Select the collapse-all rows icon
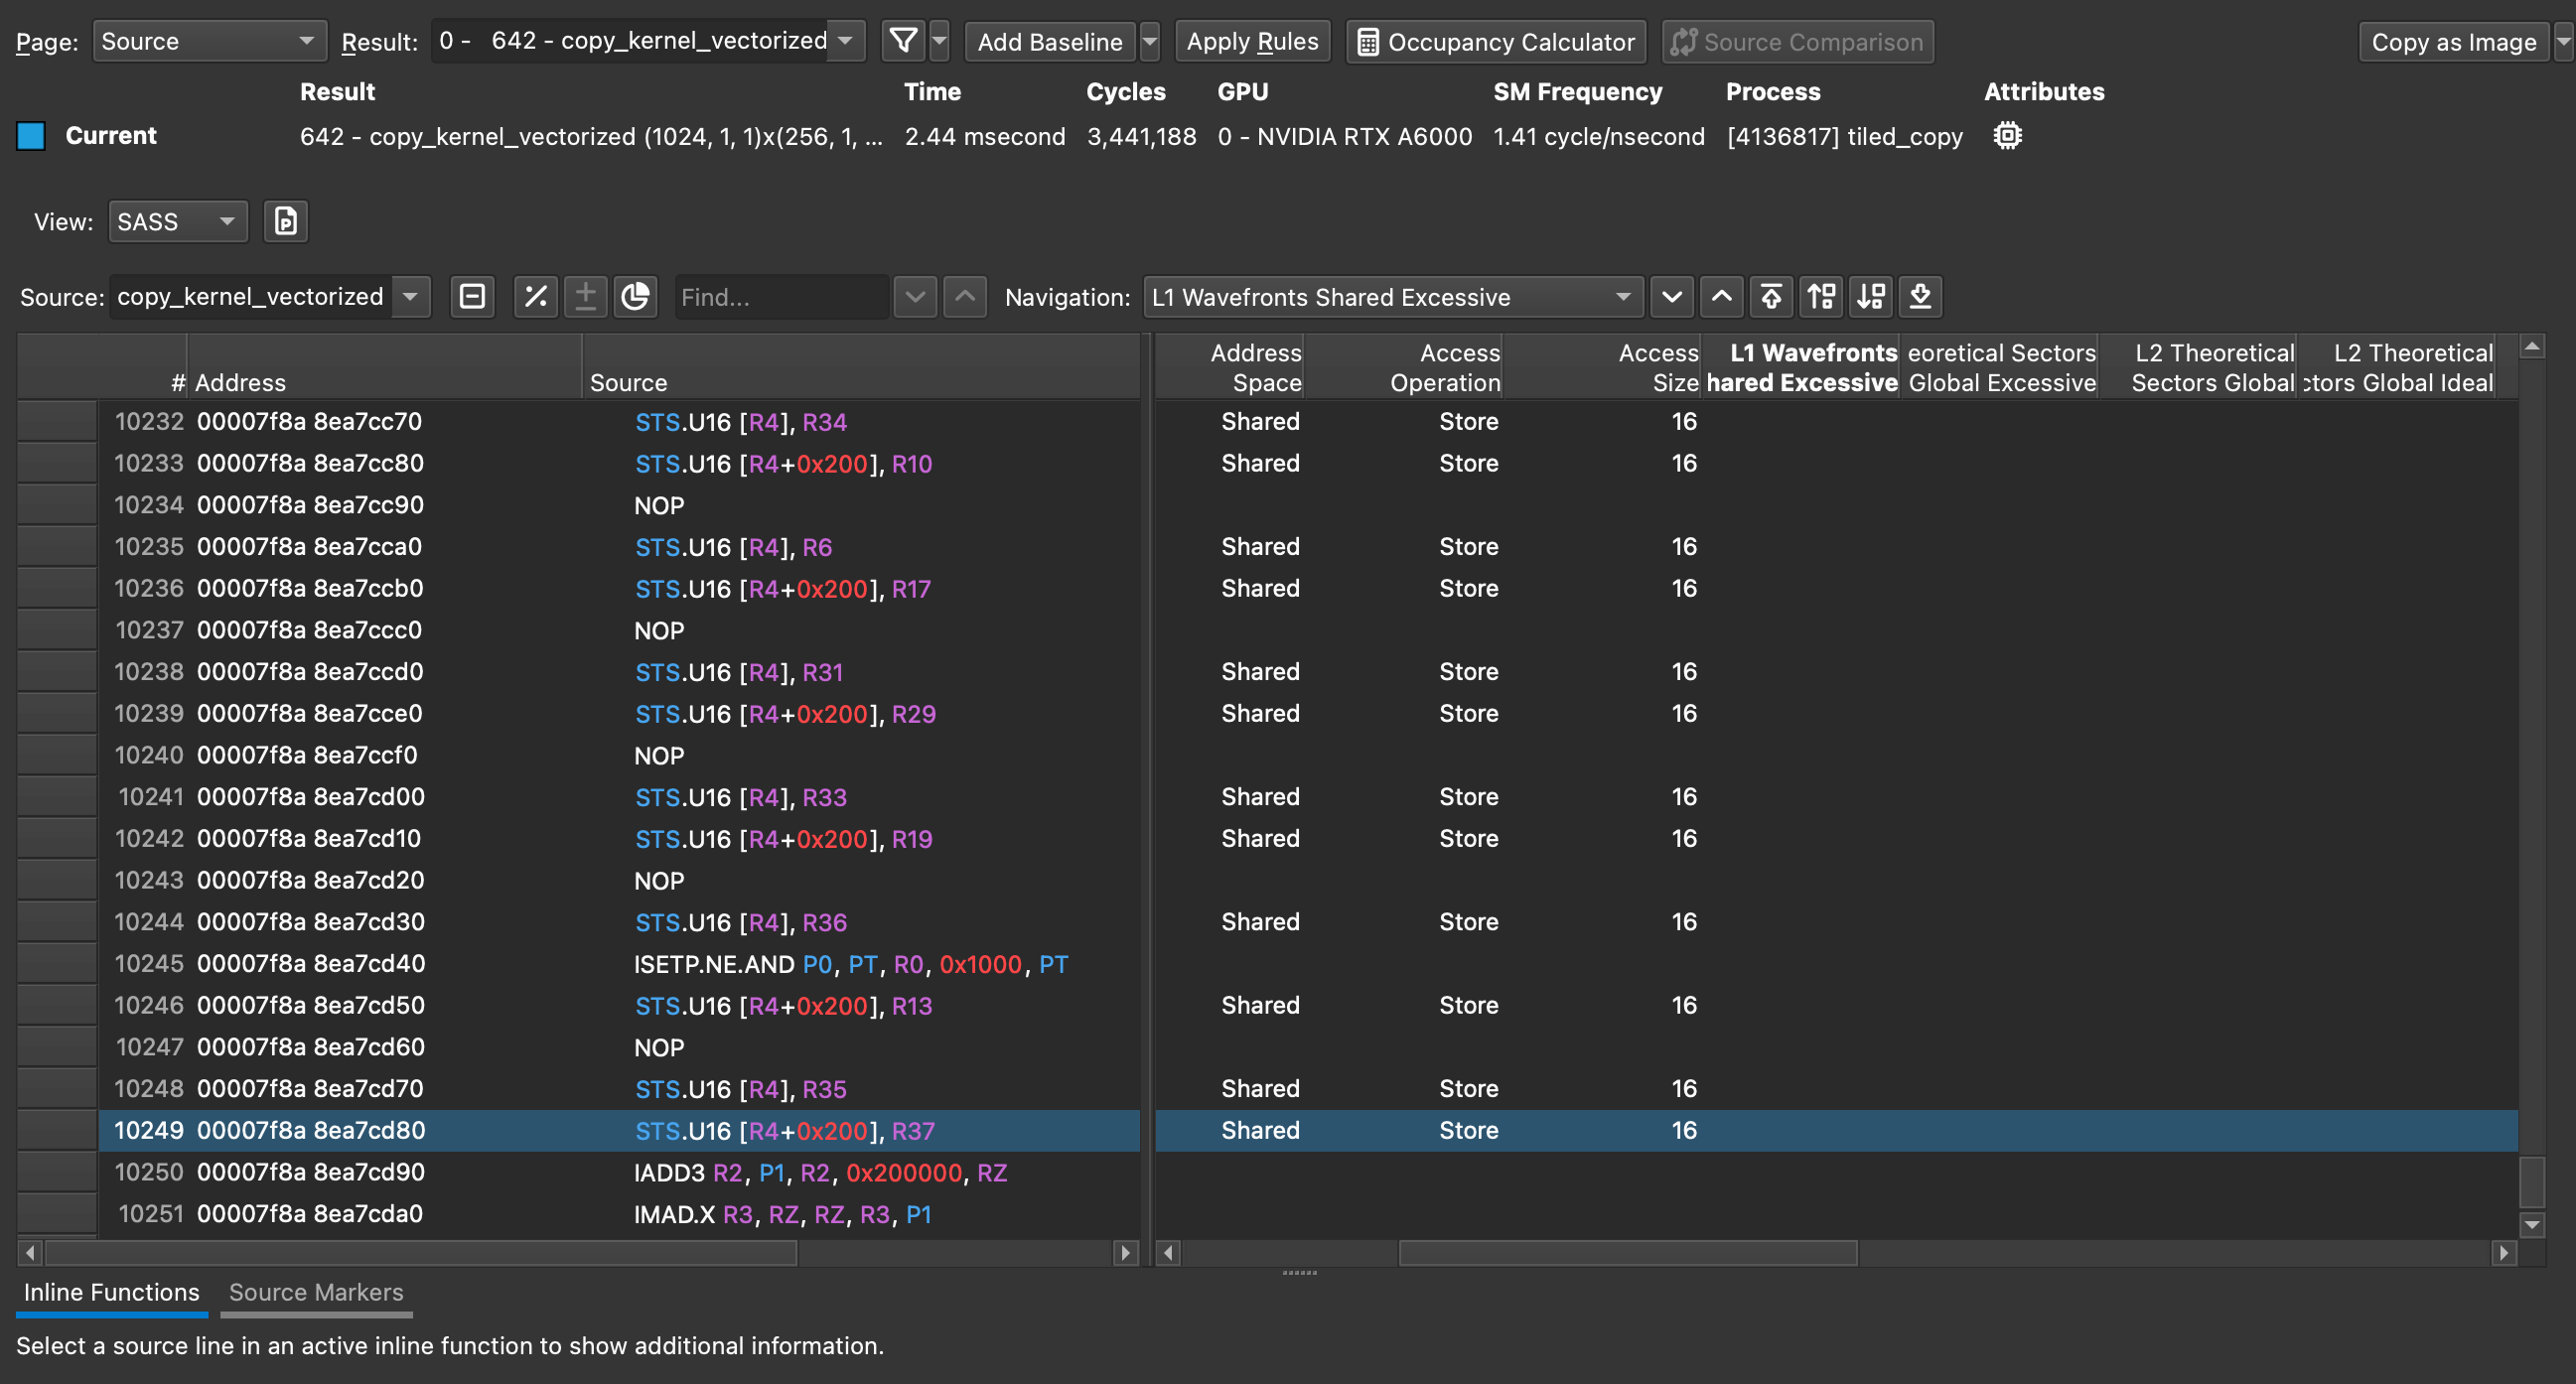2576x1384 pixels. (472, 297)
